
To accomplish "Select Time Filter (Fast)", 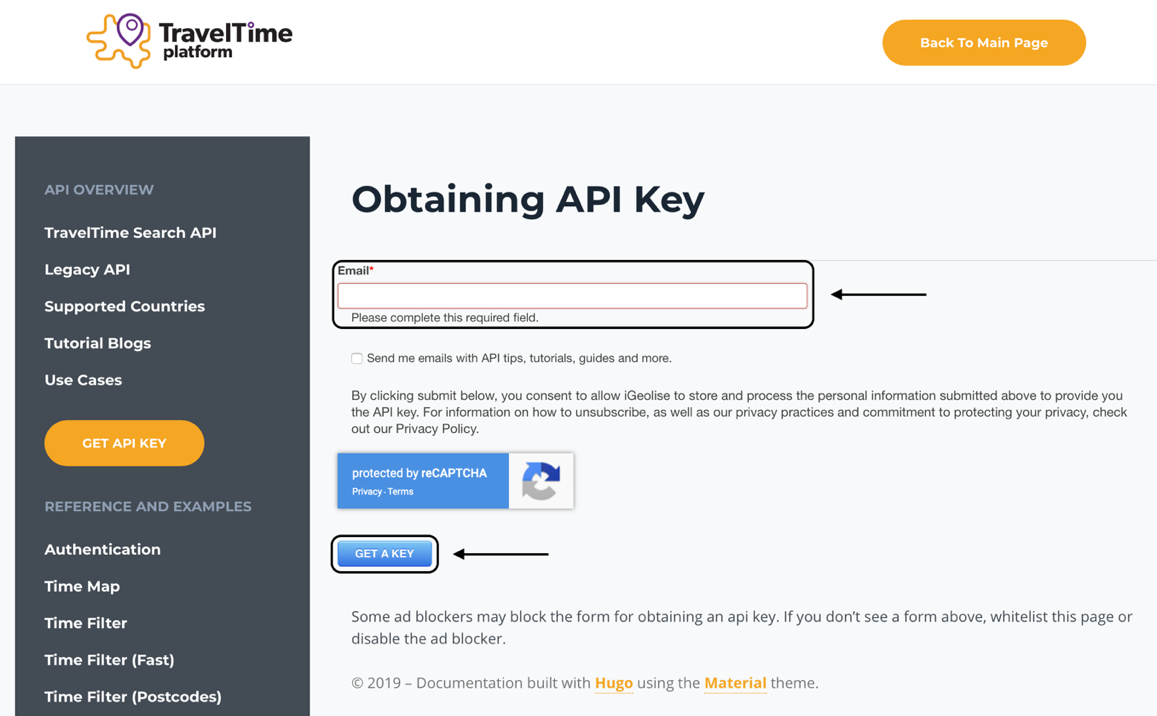I will tap(109, 660).
